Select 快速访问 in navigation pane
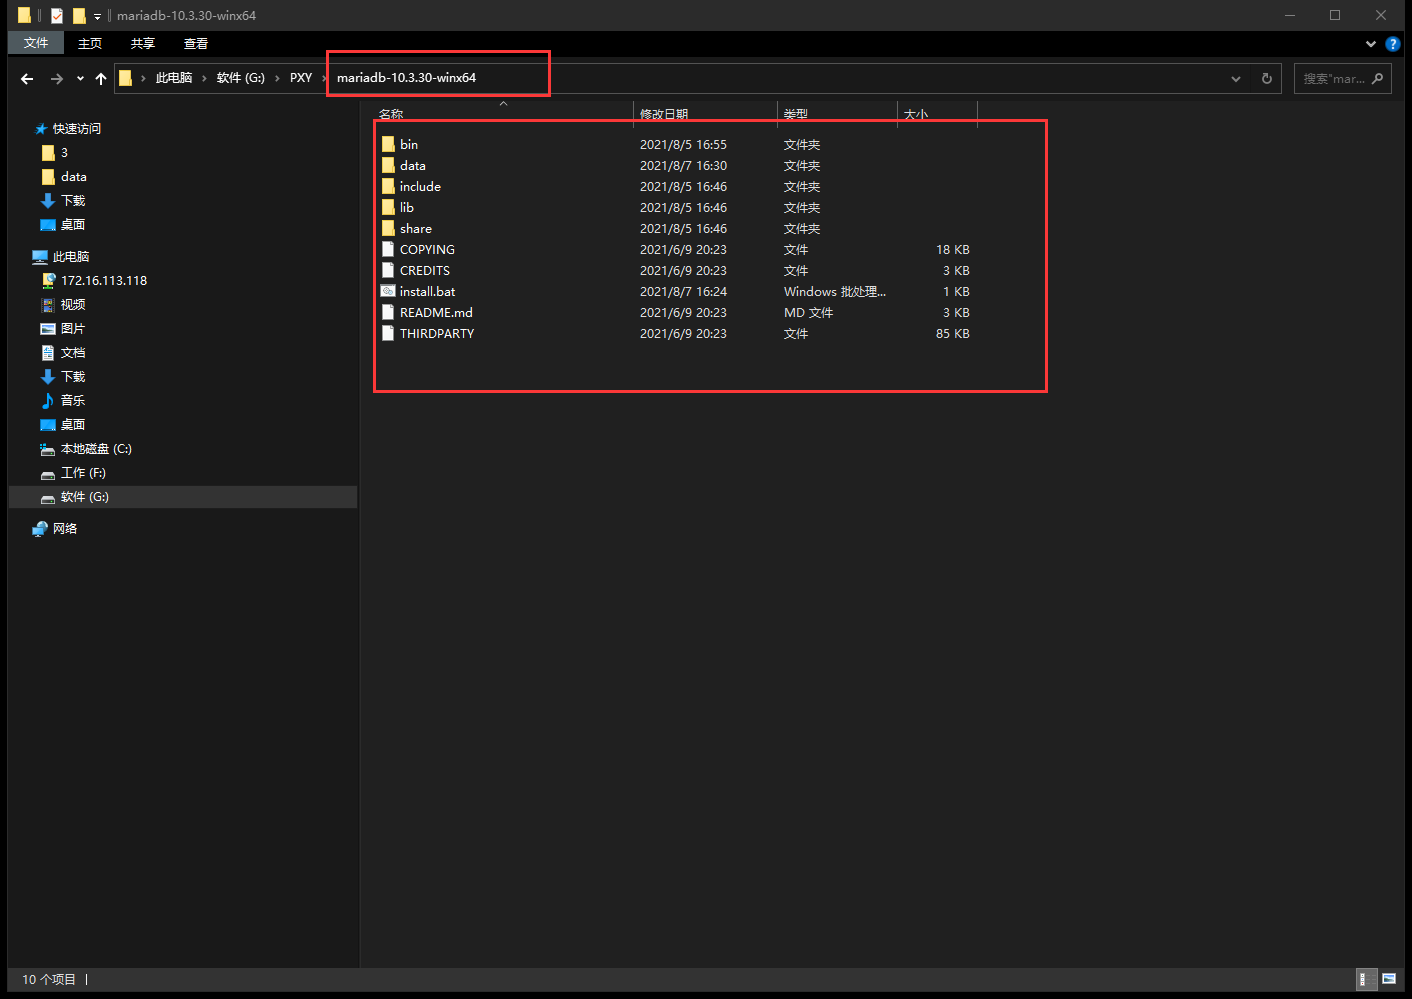1412x999 pixels. point(77,128)
